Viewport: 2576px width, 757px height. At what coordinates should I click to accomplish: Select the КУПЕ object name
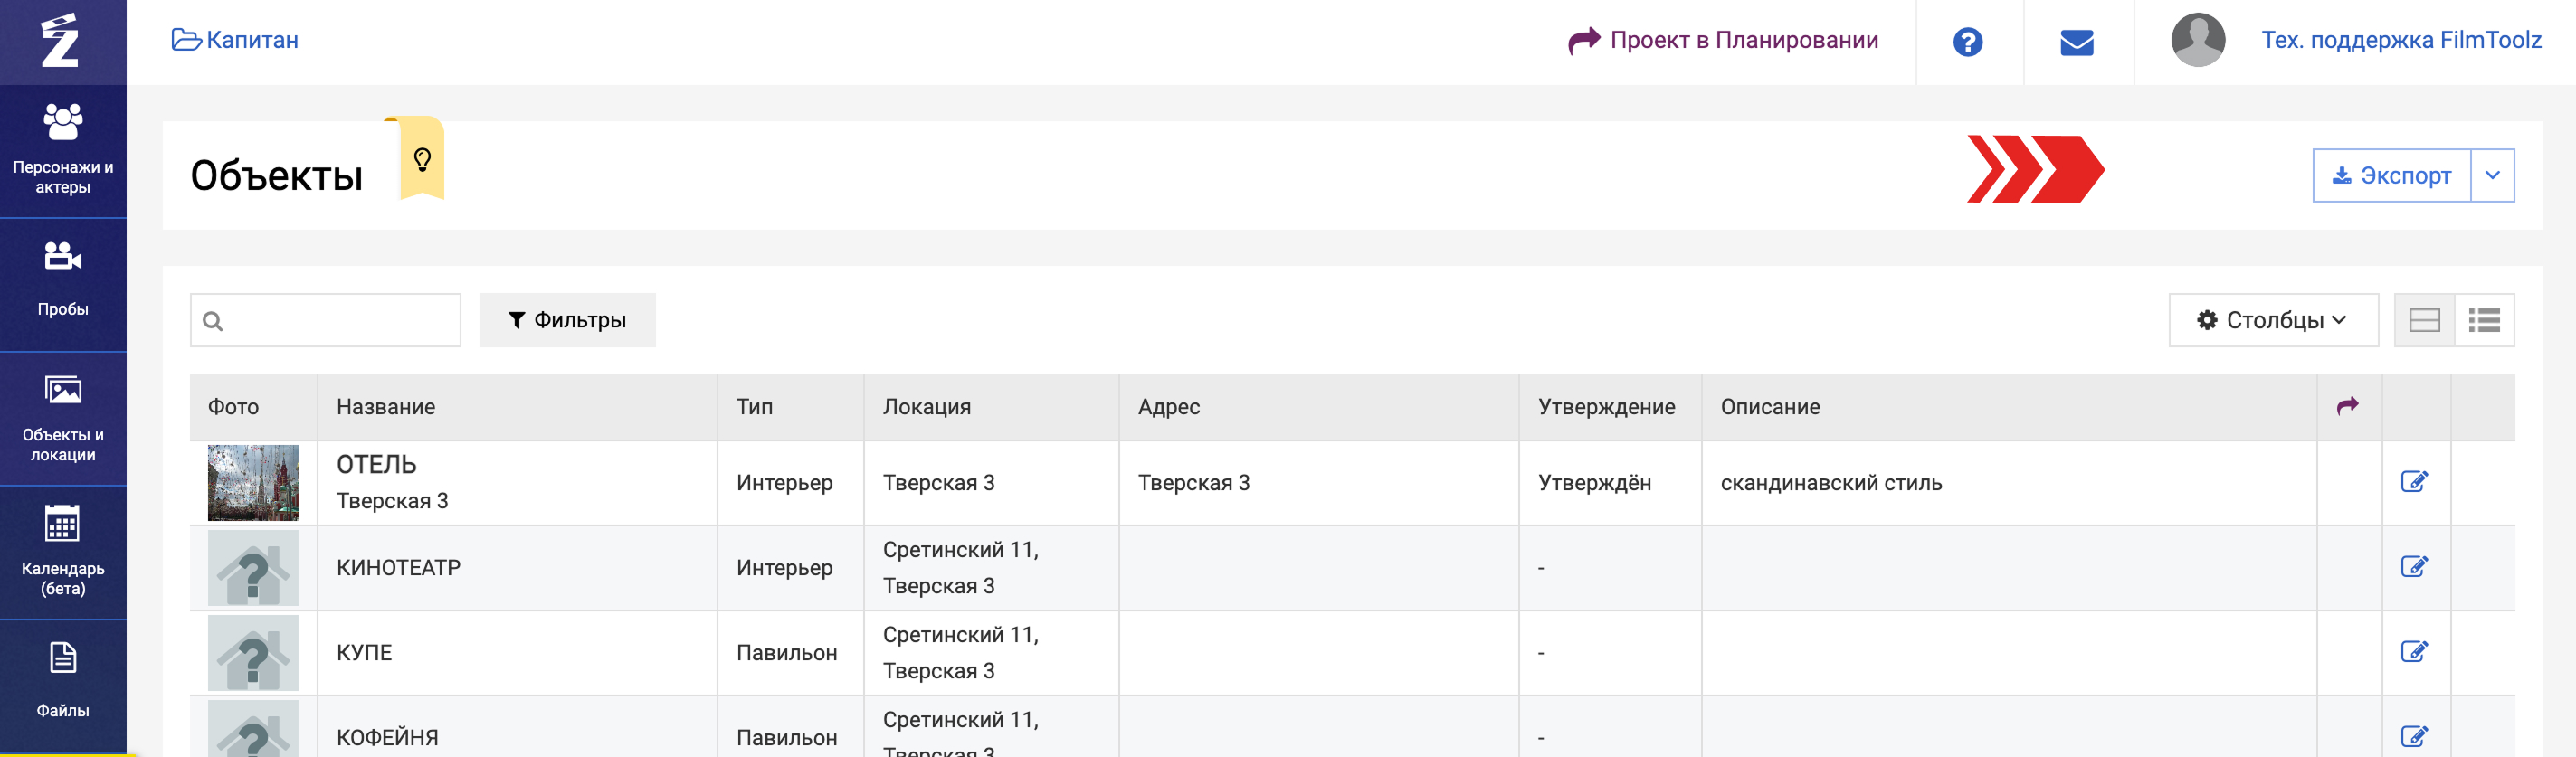tap(364, 653)
